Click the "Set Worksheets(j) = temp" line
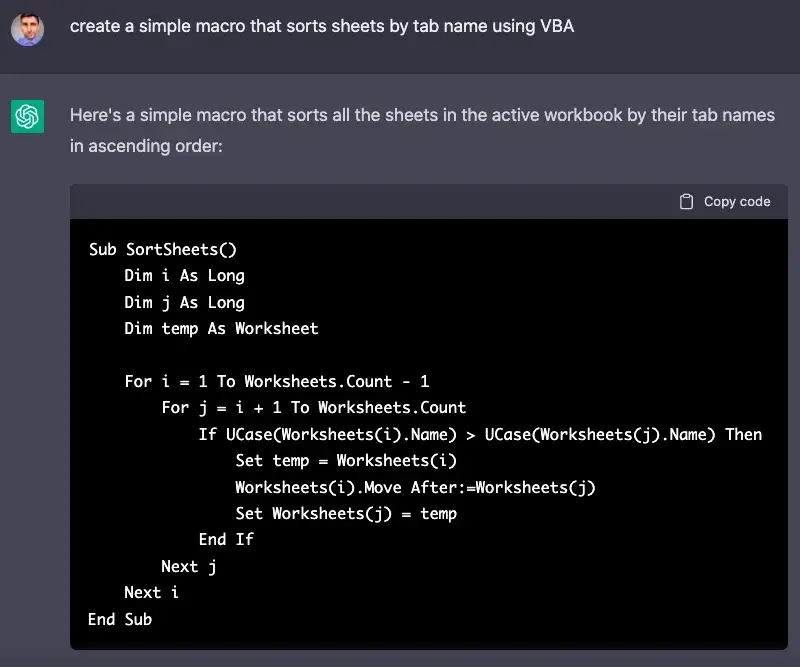The width and height of the screenshot is (800, 667). pos(345,513)
